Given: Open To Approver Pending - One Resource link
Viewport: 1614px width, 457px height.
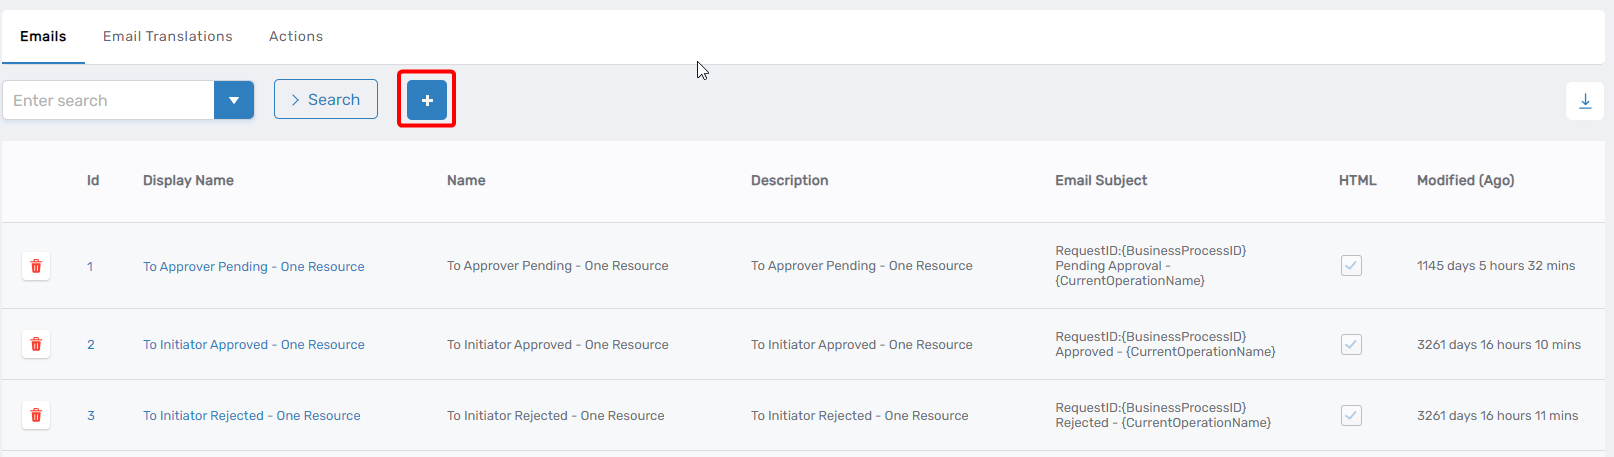Looking at the screenshot, I should pyautogui.click(x=253, y=267).
